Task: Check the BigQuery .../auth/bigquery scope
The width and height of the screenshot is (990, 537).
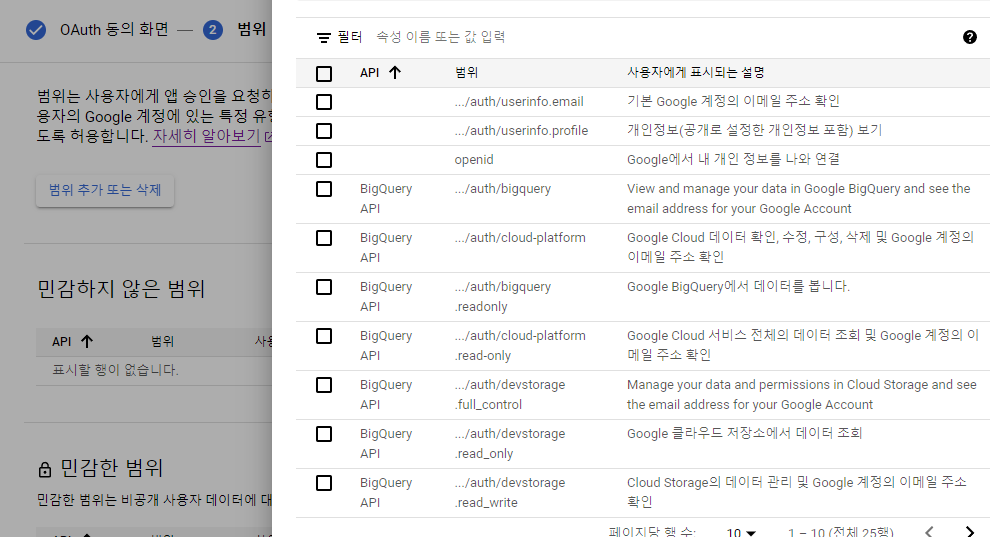Action: [x=324, y=189]
